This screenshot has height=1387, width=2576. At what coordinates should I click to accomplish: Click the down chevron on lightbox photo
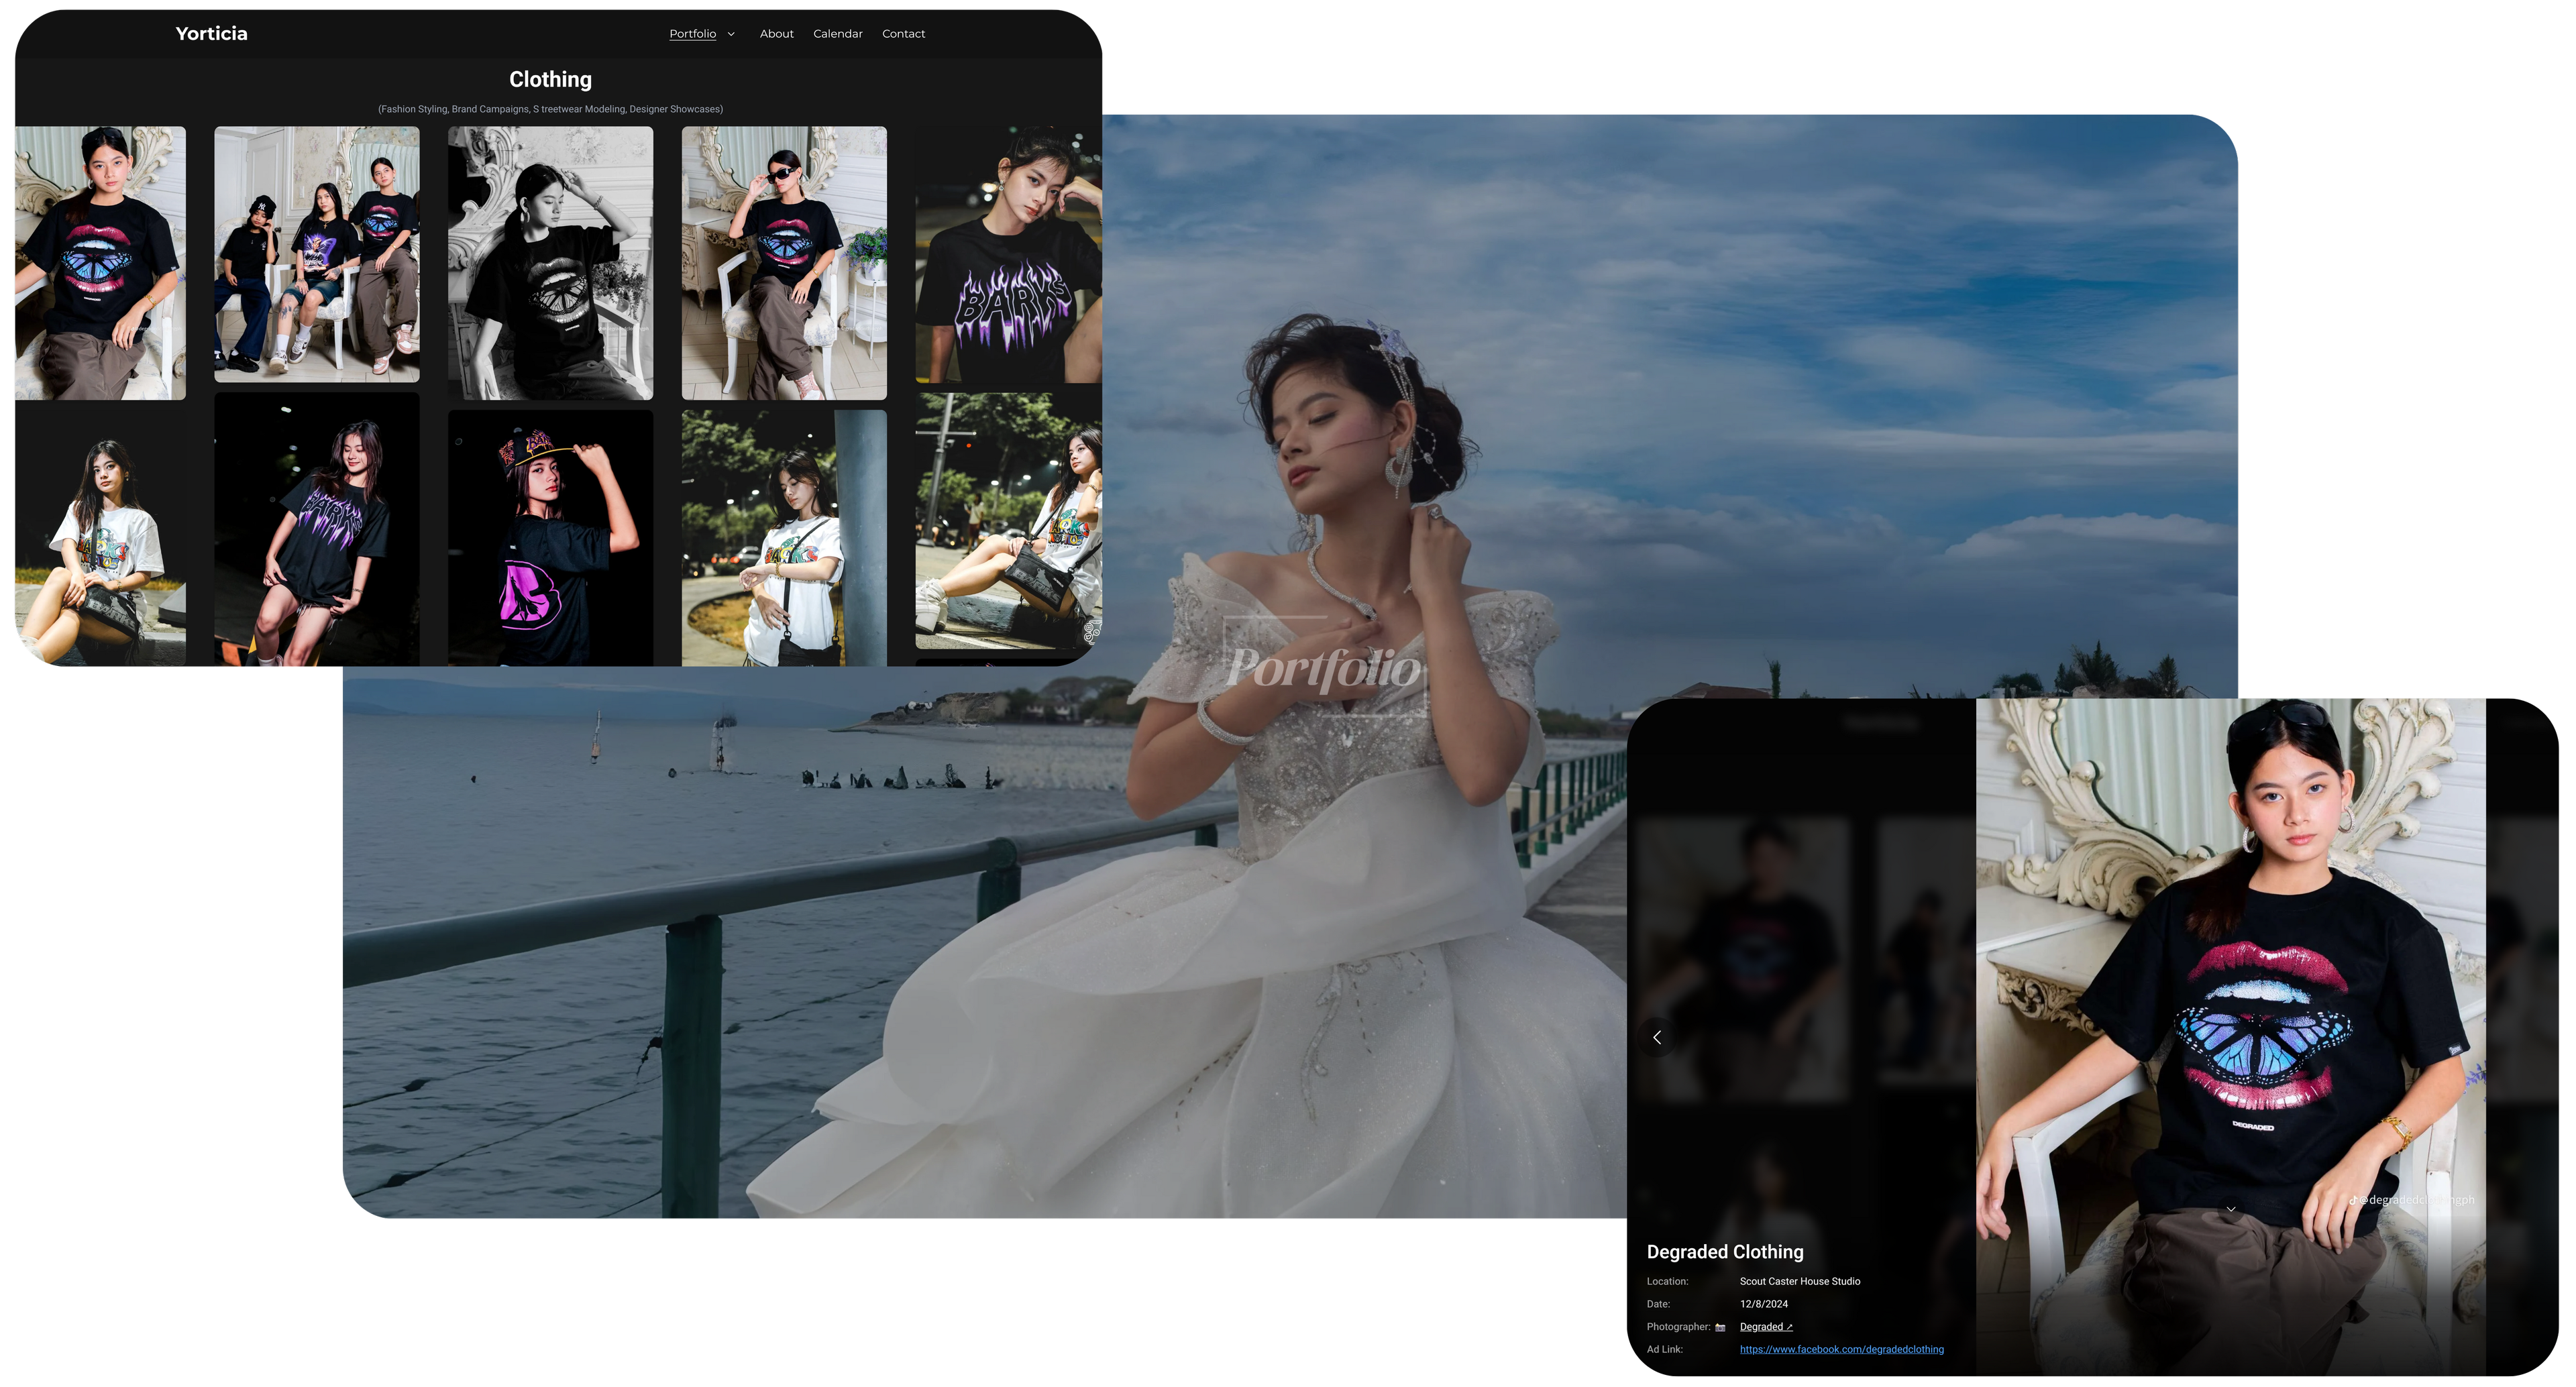[2231, 1209]
